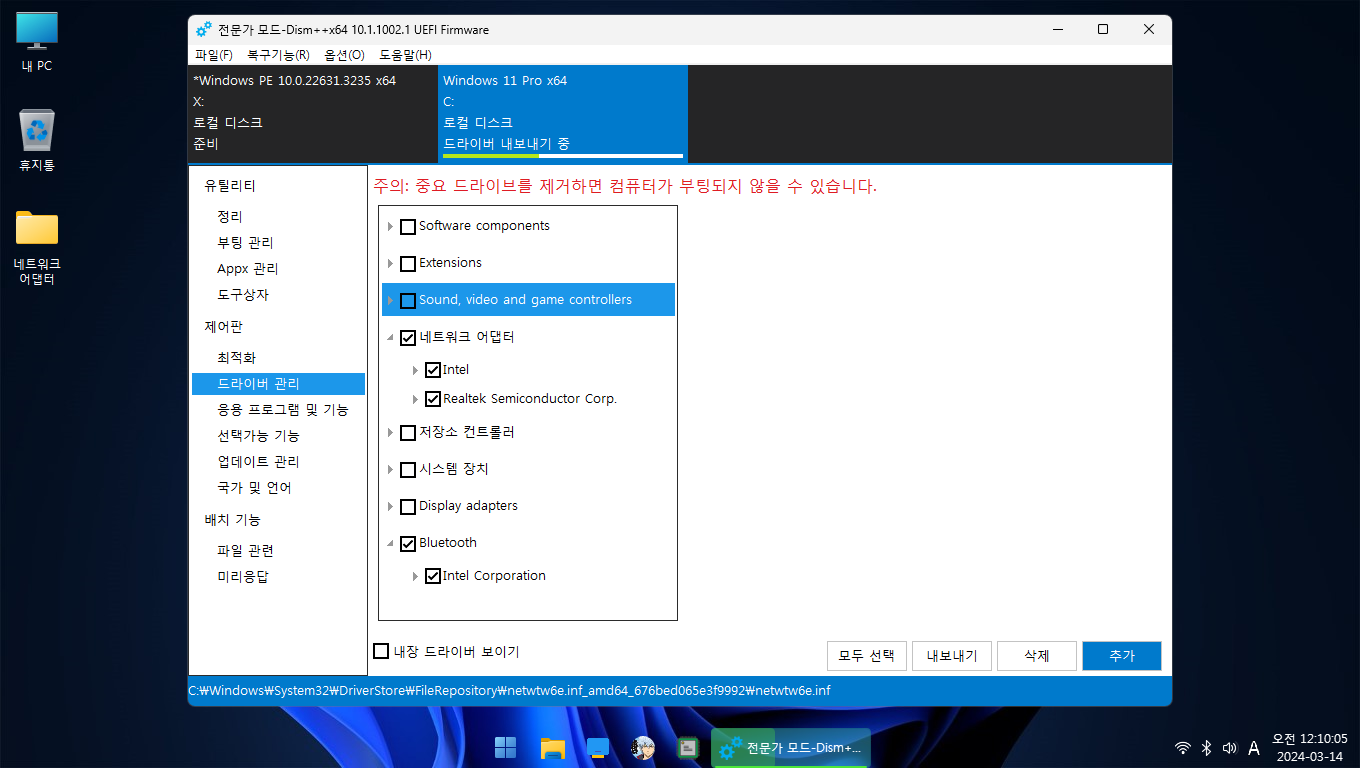
Task: Expand Sound, video and game controllers node
Action: click(391, 301)
